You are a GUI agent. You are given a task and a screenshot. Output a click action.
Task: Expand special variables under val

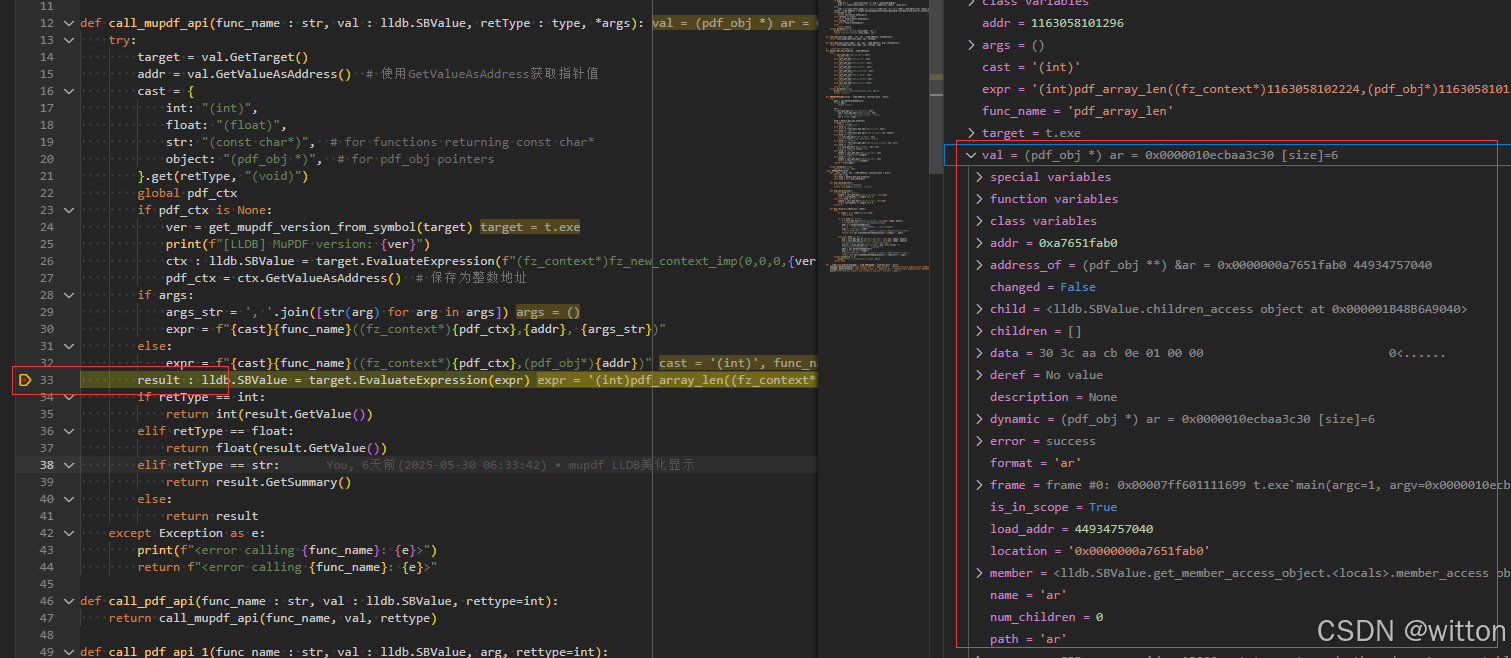[979, 177]
